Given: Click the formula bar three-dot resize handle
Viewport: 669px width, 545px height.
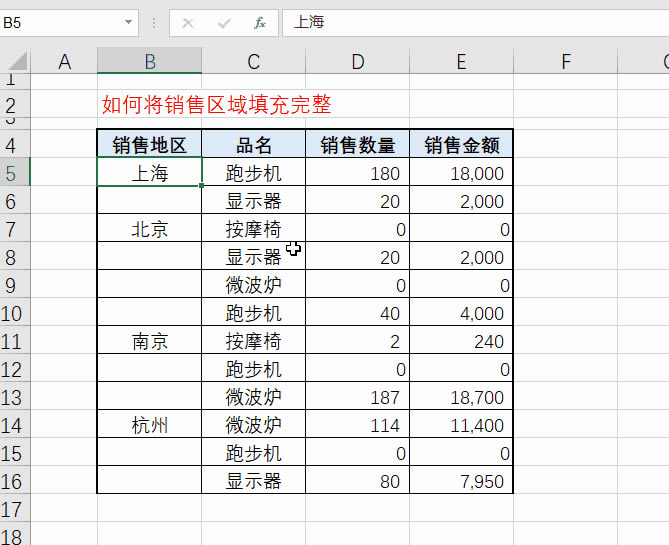Looking at the screenshot, I should (154, 23).
